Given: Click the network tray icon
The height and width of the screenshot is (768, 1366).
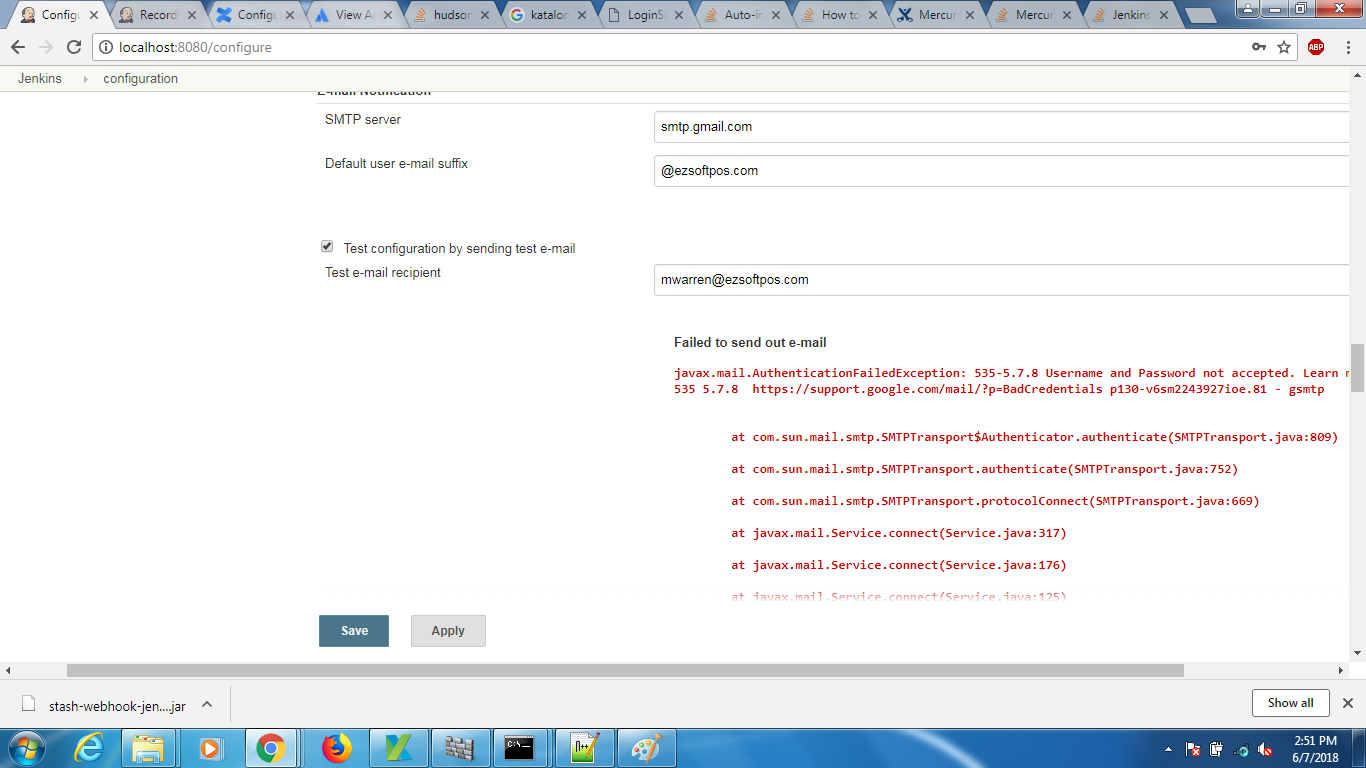Looking at the screenshot, I should (x=1241, y=749).
